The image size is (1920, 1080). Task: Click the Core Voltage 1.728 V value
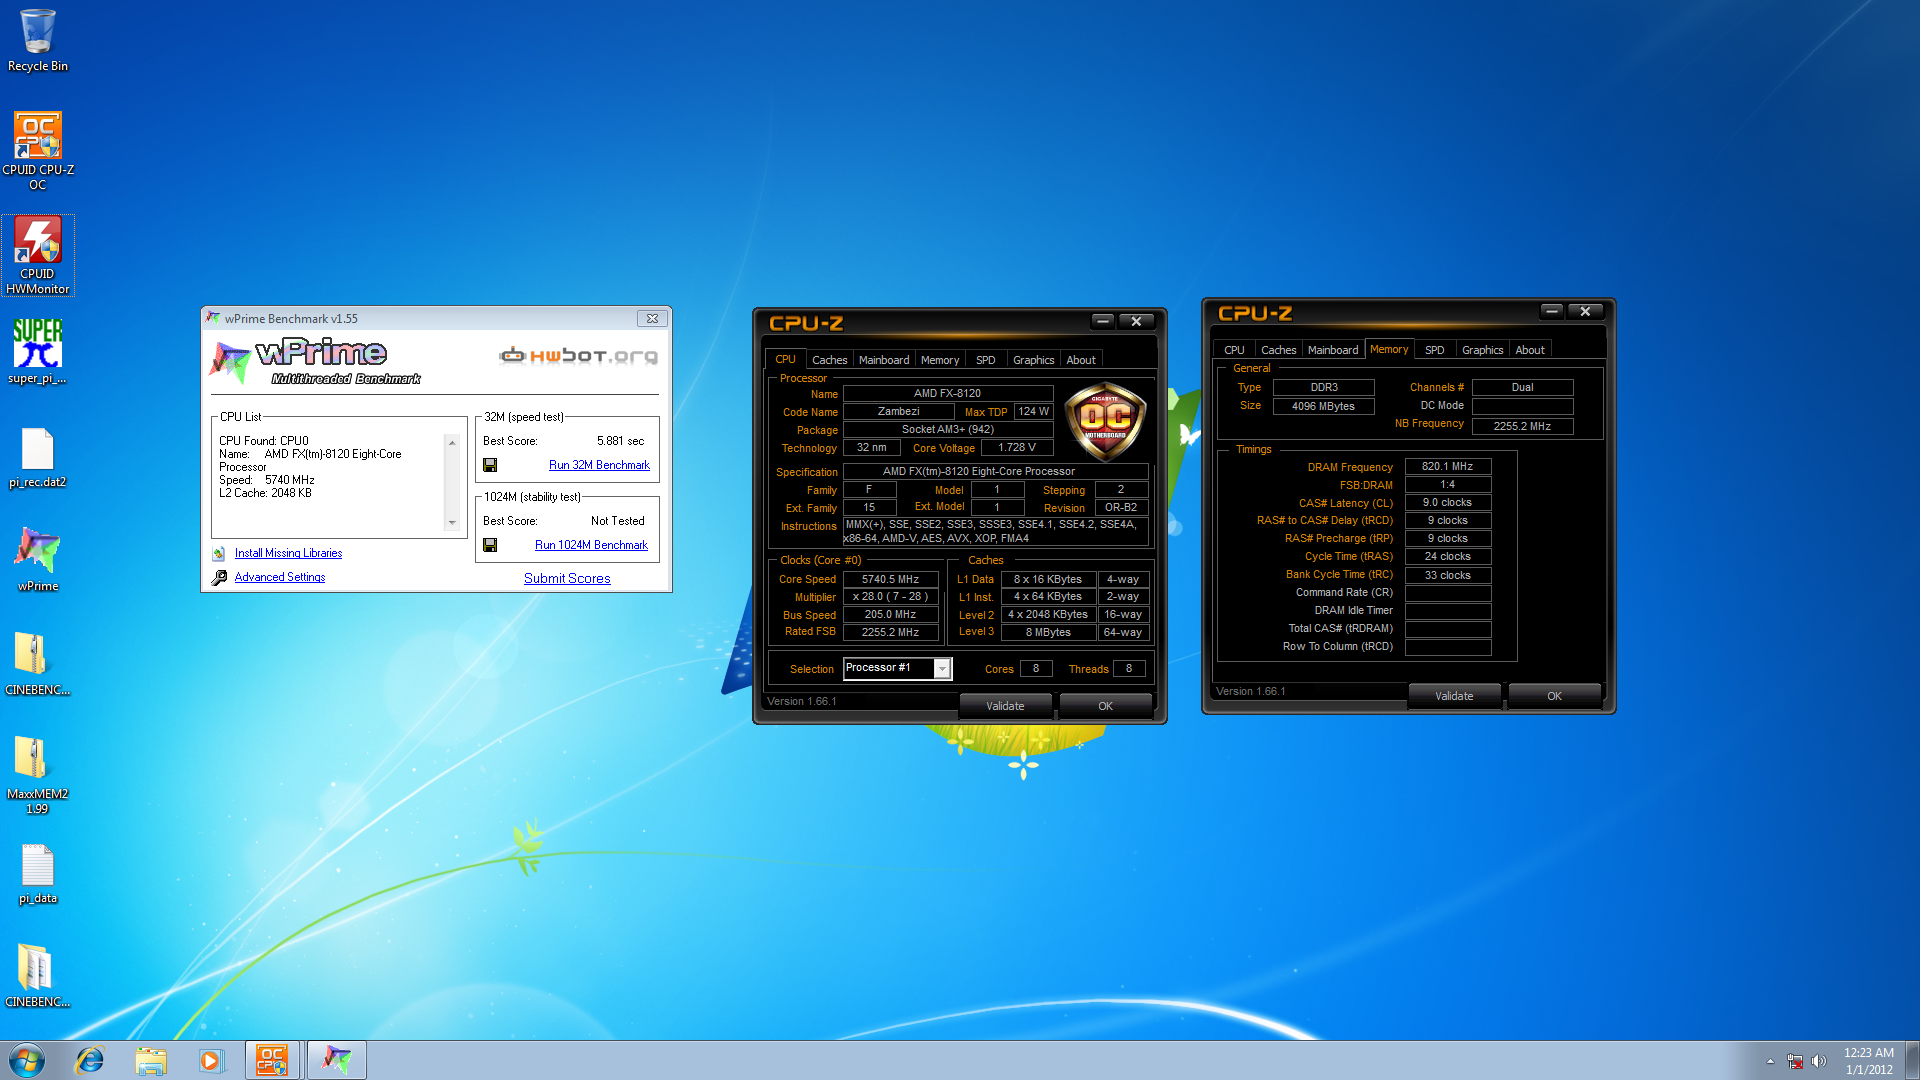1017,448
